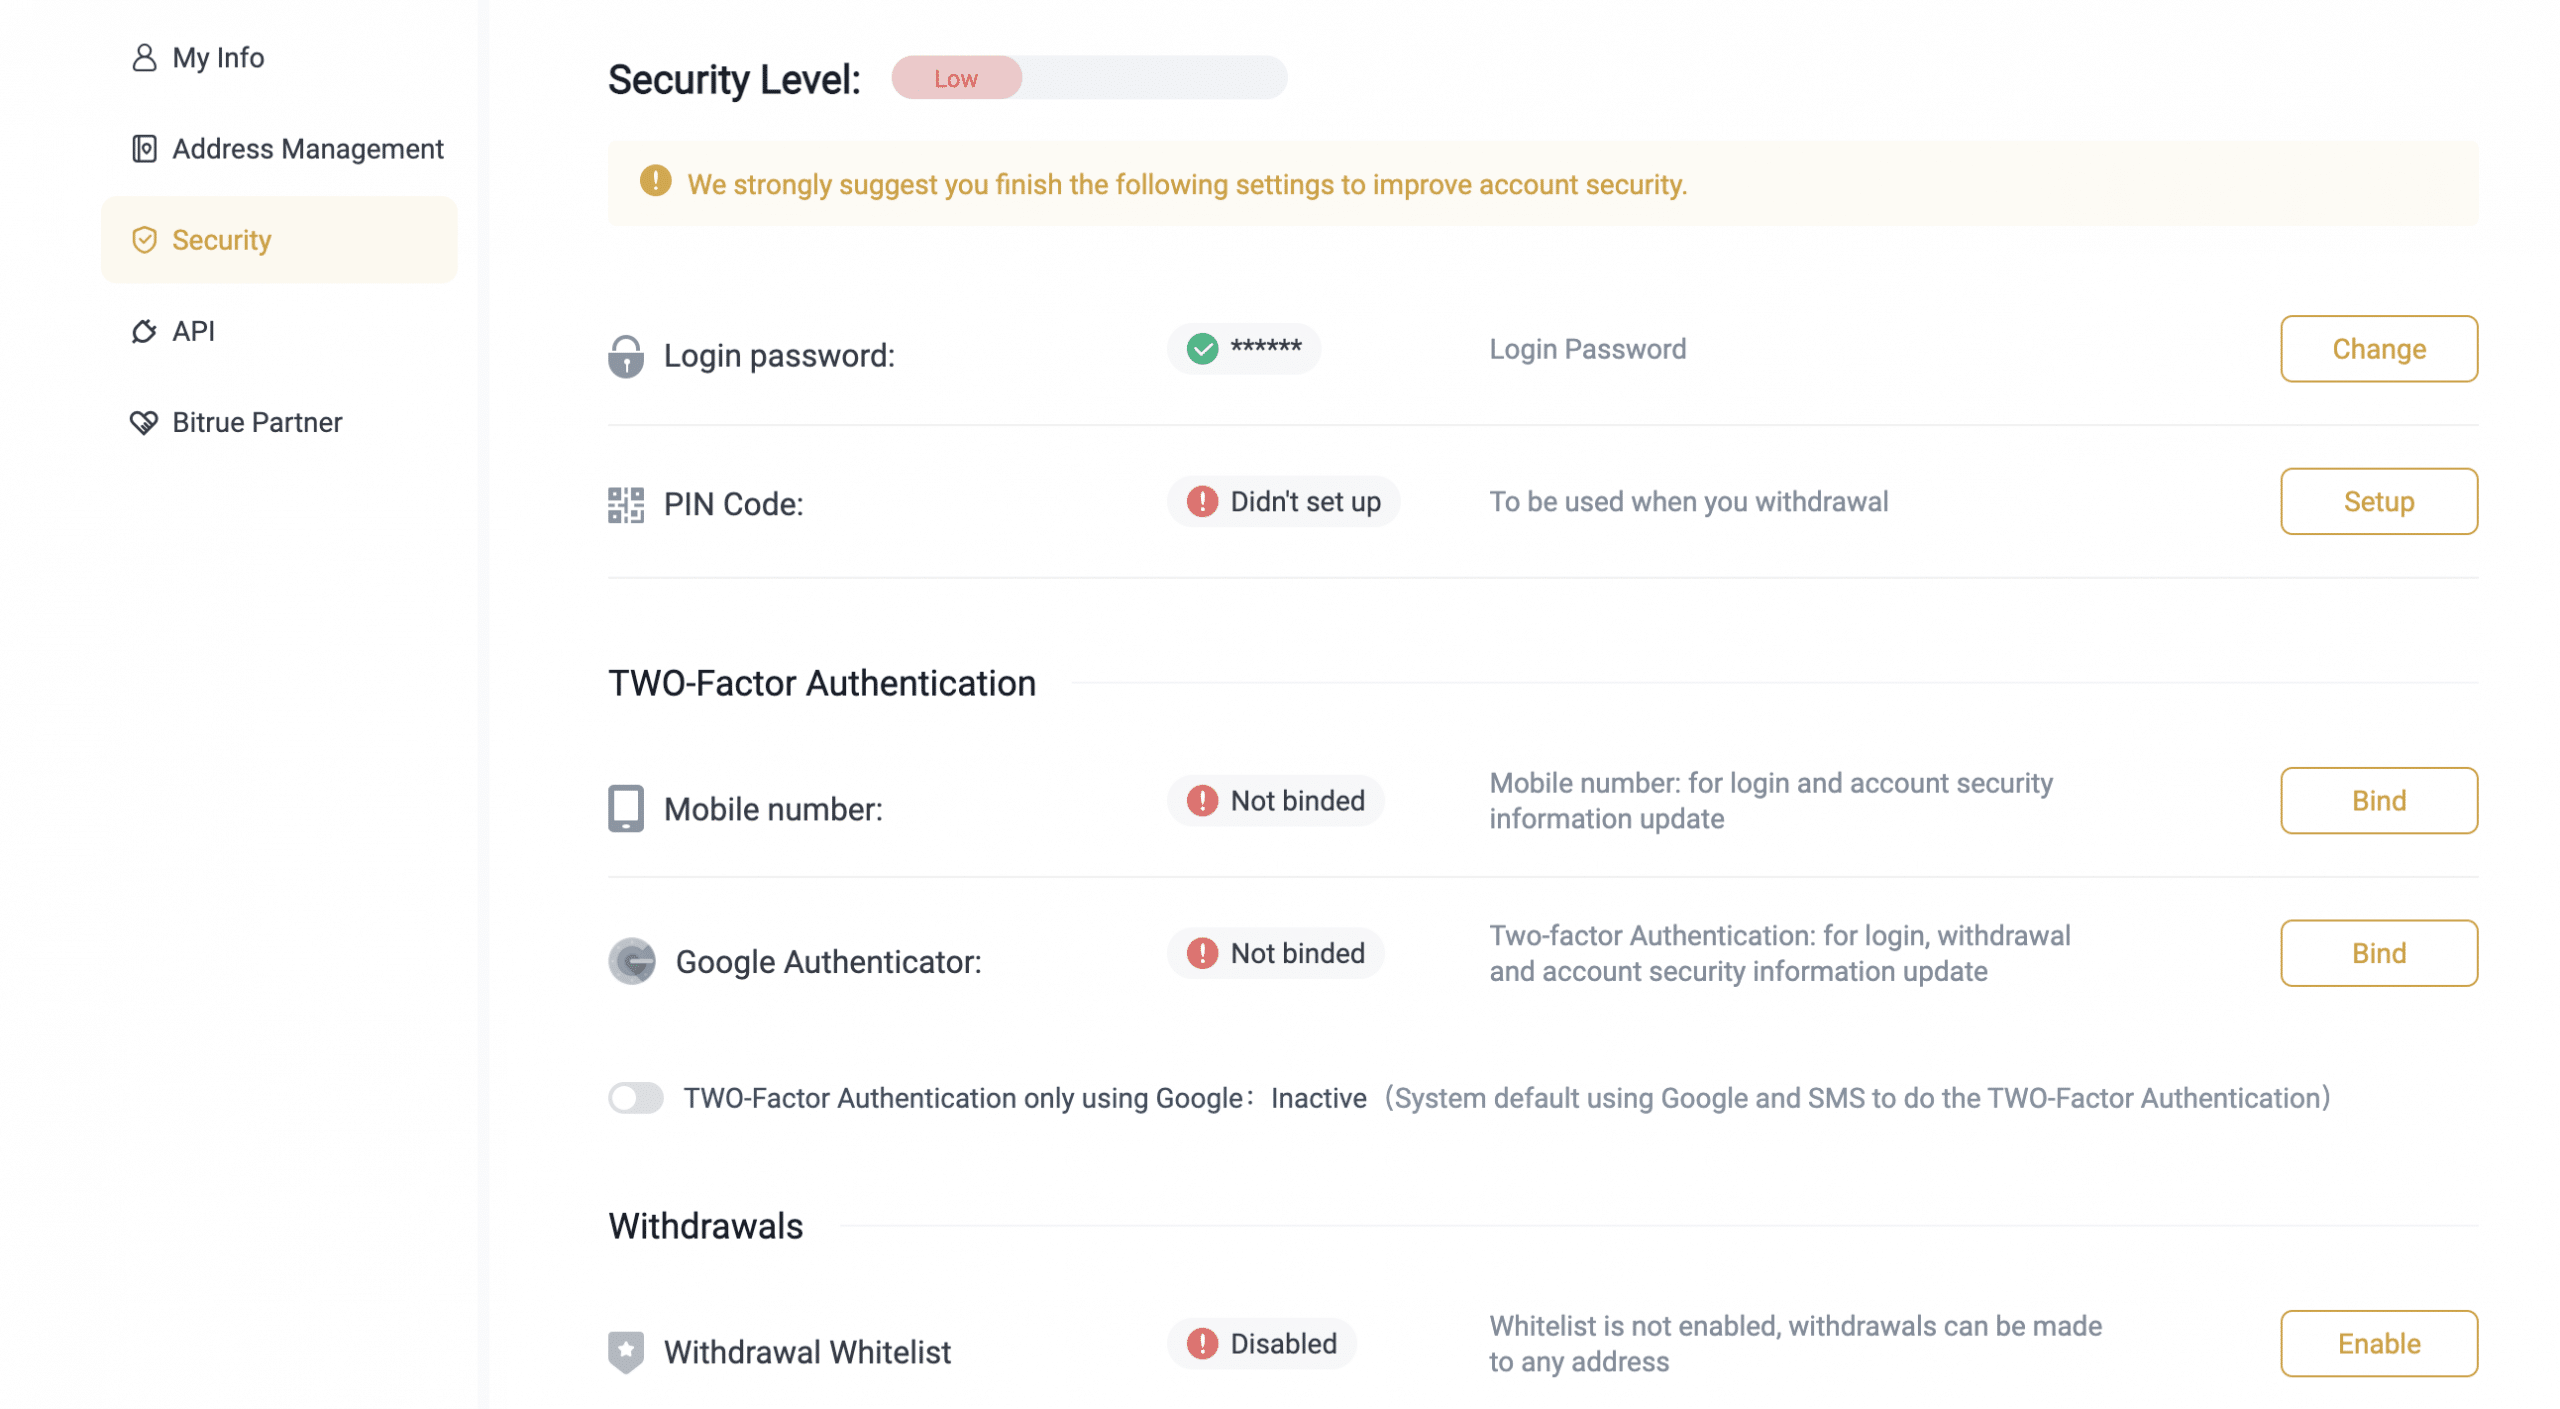Click Bind for Mobile number
Image resolution: width=2560 pixels, height=1409 pixels.
2379,800
